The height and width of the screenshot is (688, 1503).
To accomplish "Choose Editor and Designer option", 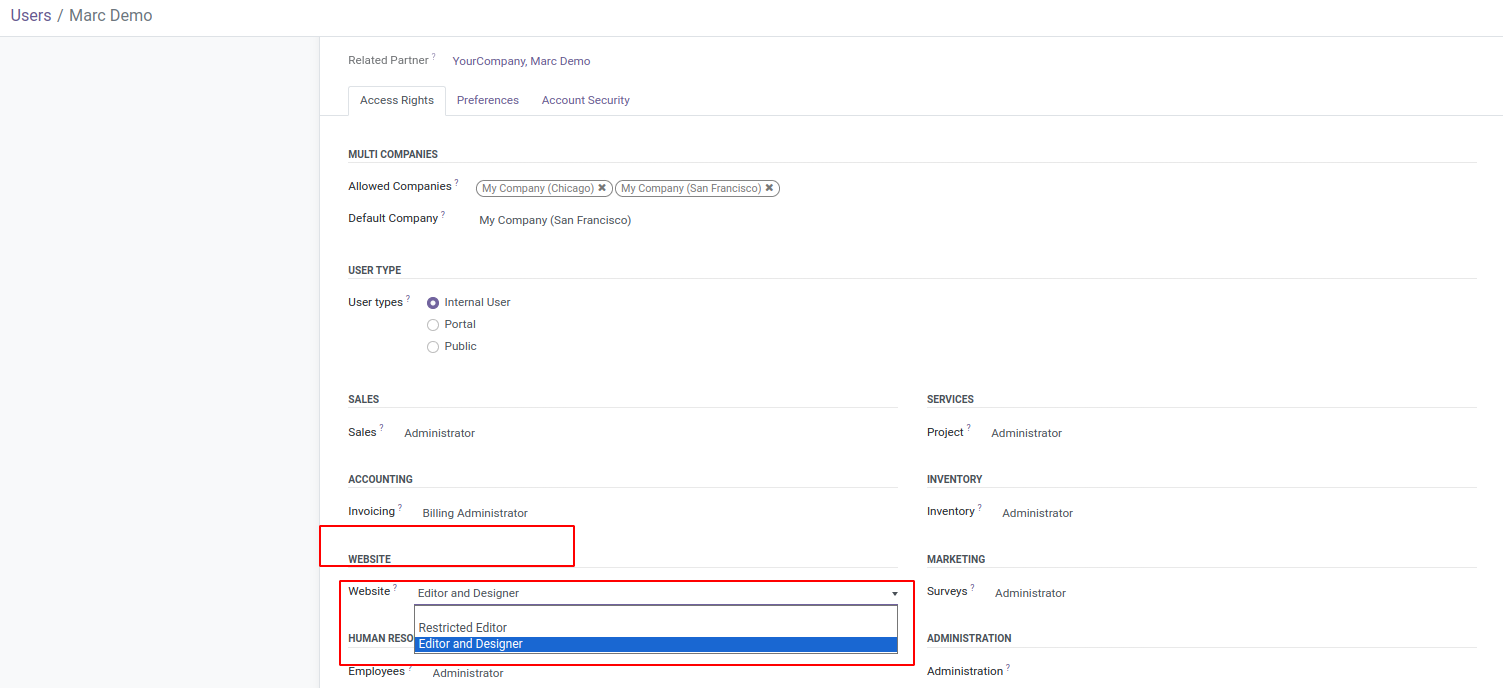I will pyautogui.click(x=471, y=644).
